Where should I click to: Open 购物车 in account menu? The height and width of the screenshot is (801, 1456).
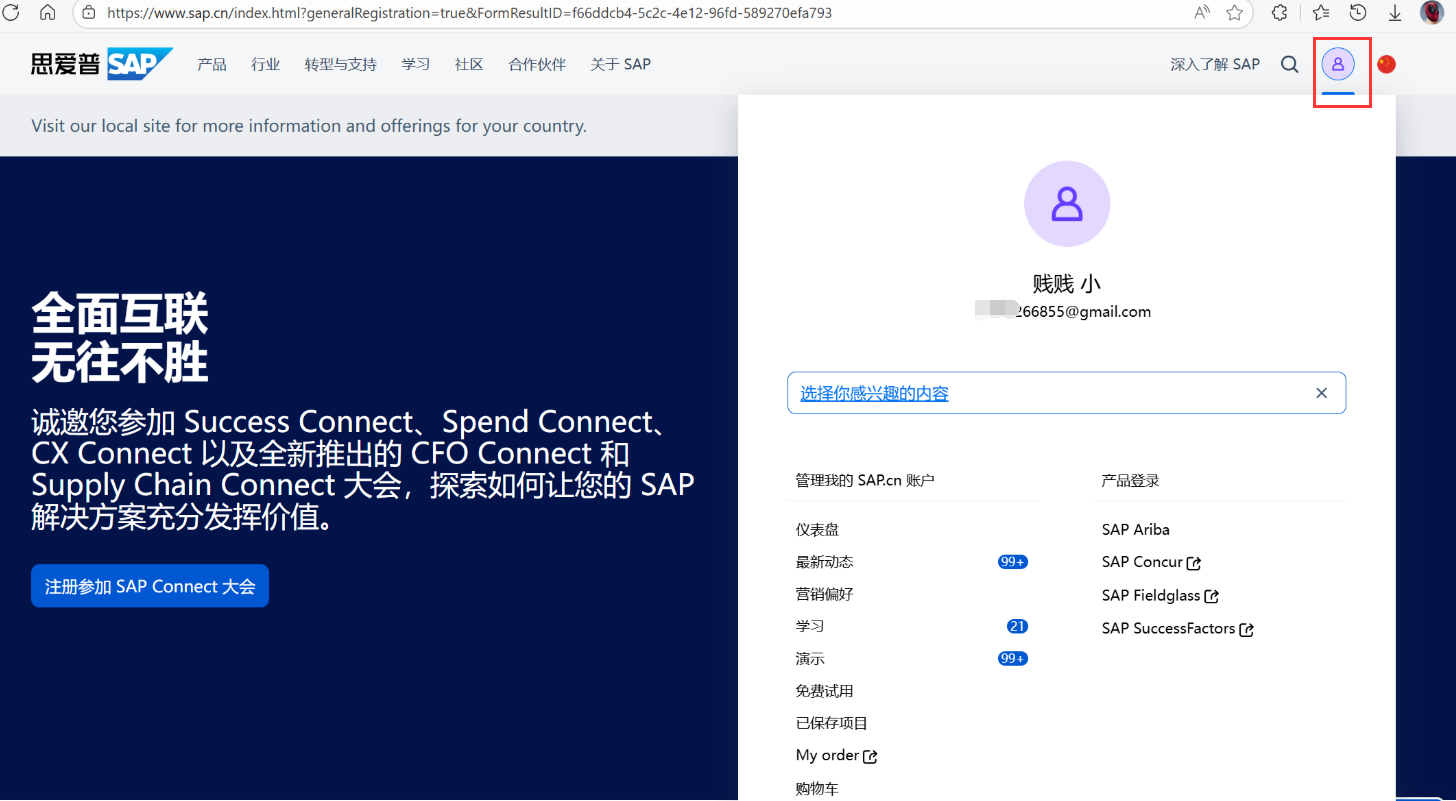coord(818,789)
